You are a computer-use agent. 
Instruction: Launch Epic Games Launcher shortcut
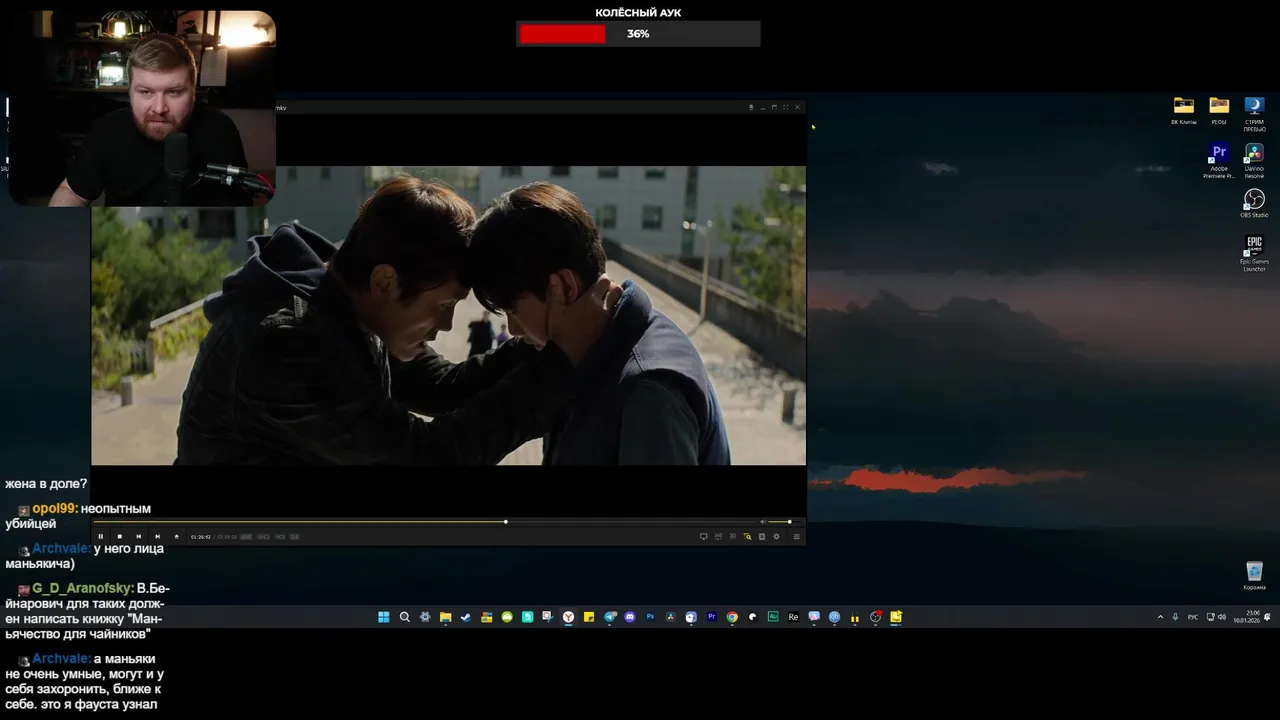(1254, 253)
